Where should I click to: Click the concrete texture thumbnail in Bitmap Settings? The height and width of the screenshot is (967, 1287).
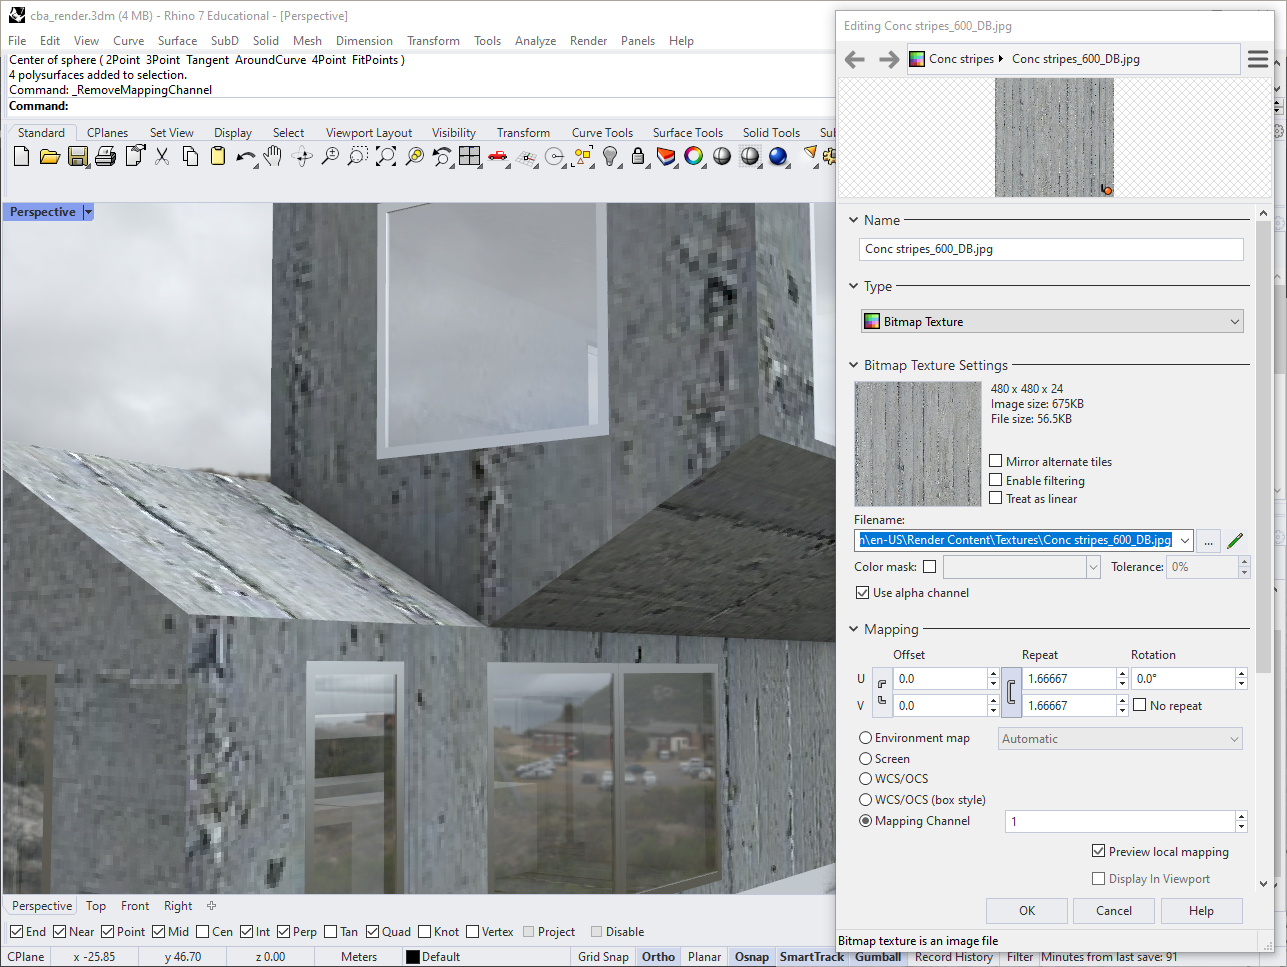917,444
